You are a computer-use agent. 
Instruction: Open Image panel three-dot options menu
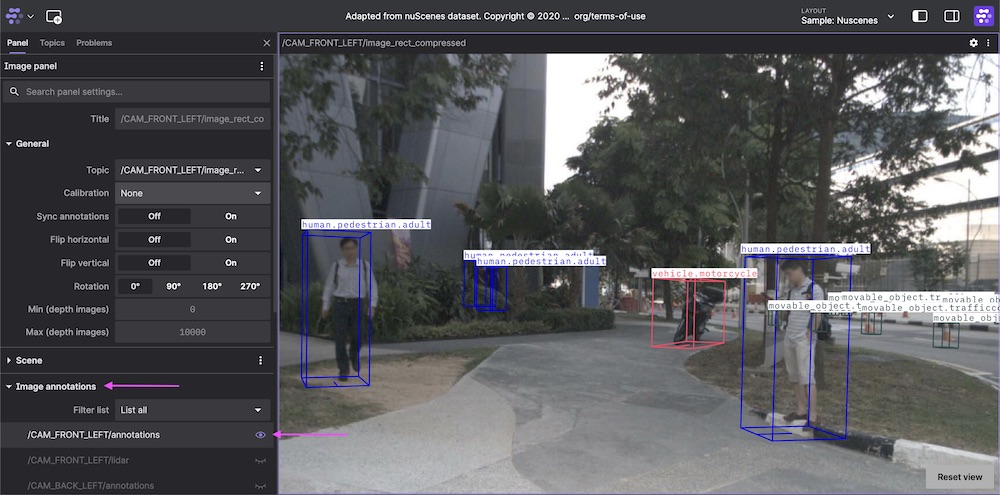tap(261, 66)
